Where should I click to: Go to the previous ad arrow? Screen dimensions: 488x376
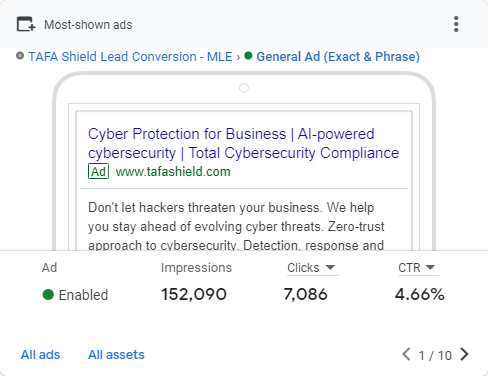coord(406,354)
